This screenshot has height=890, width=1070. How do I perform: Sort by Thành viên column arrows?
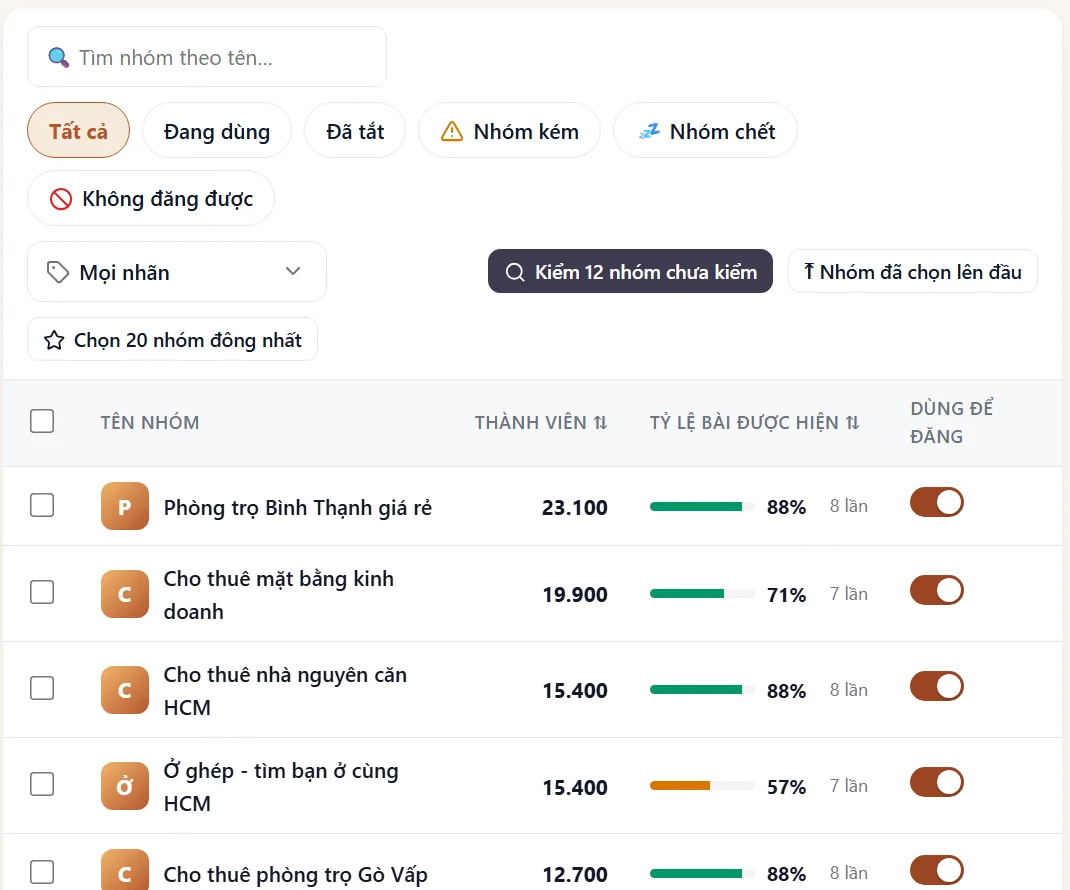click(x=601, y=423)
